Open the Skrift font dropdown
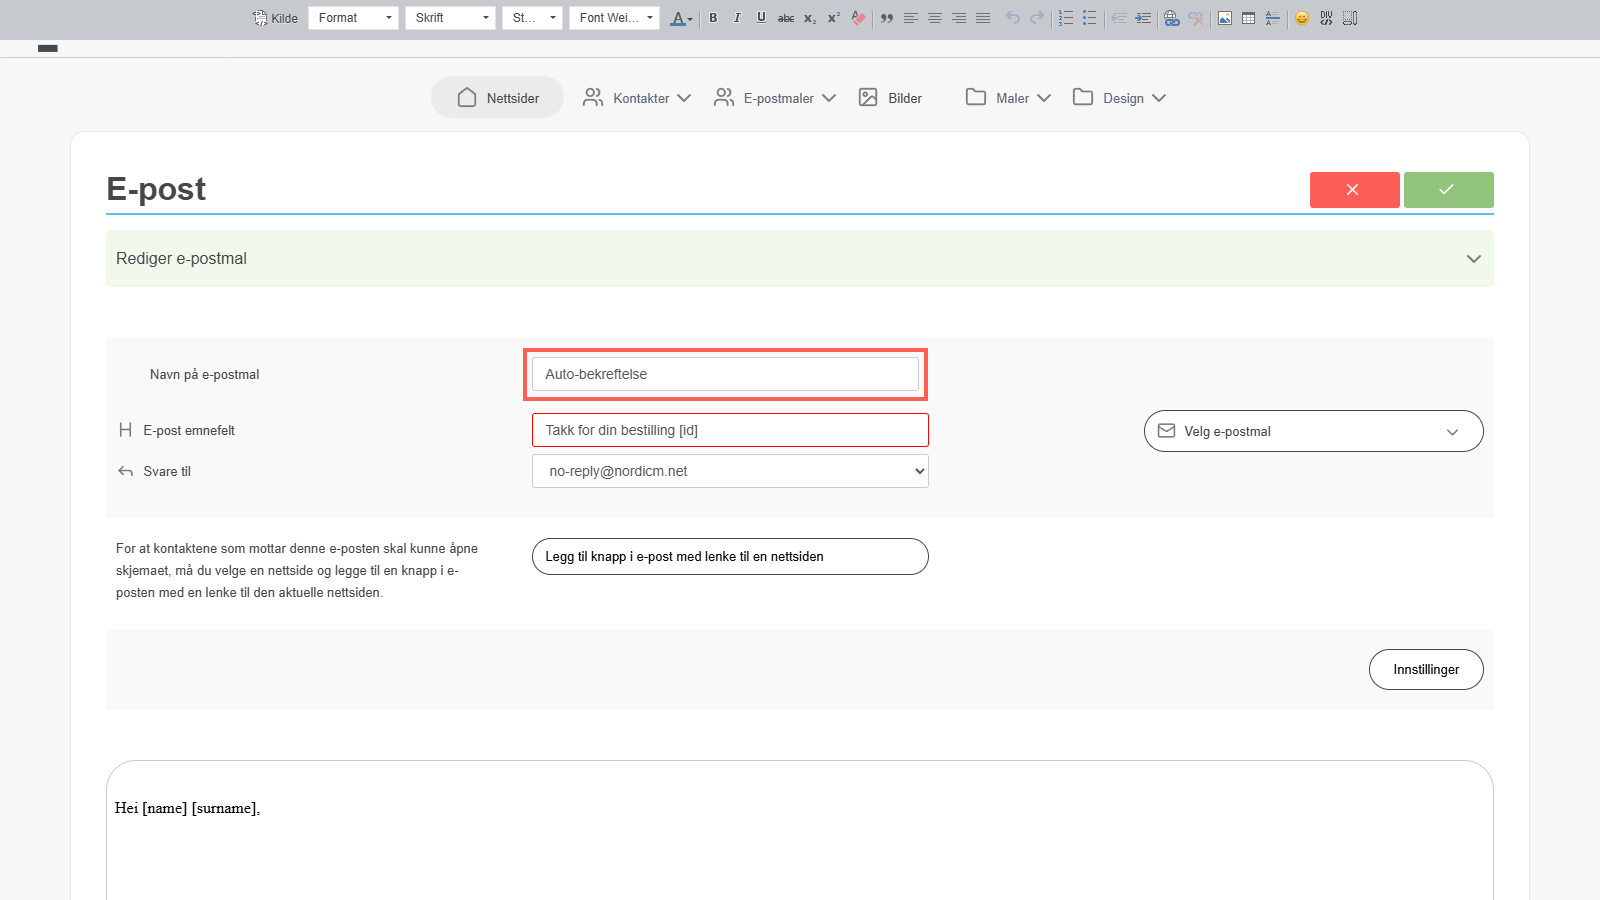This screenshot has height=900, width=1600. [450, 18]
